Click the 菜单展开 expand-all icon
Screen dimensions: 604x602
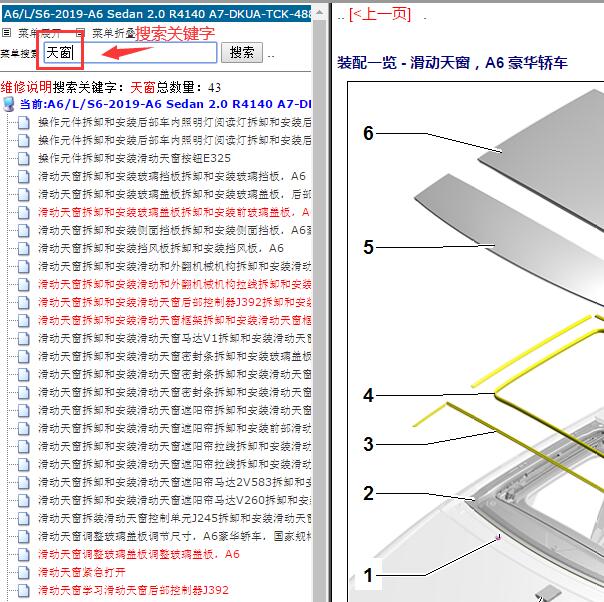(7, 33)
